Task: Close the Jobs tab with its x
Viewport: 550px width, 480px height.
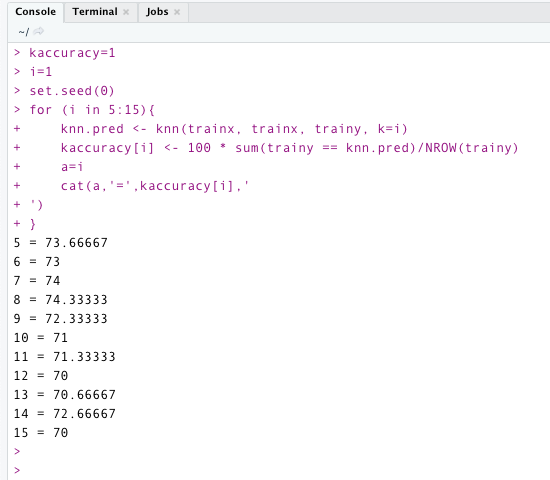Action: 177,12
